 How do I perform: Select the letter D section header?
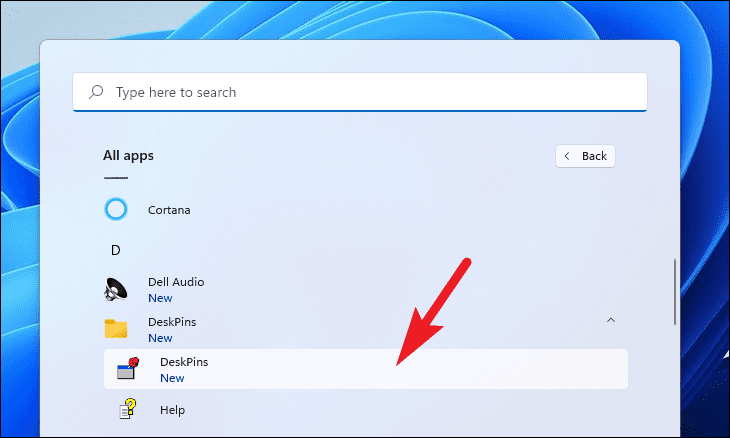(115, 250)
